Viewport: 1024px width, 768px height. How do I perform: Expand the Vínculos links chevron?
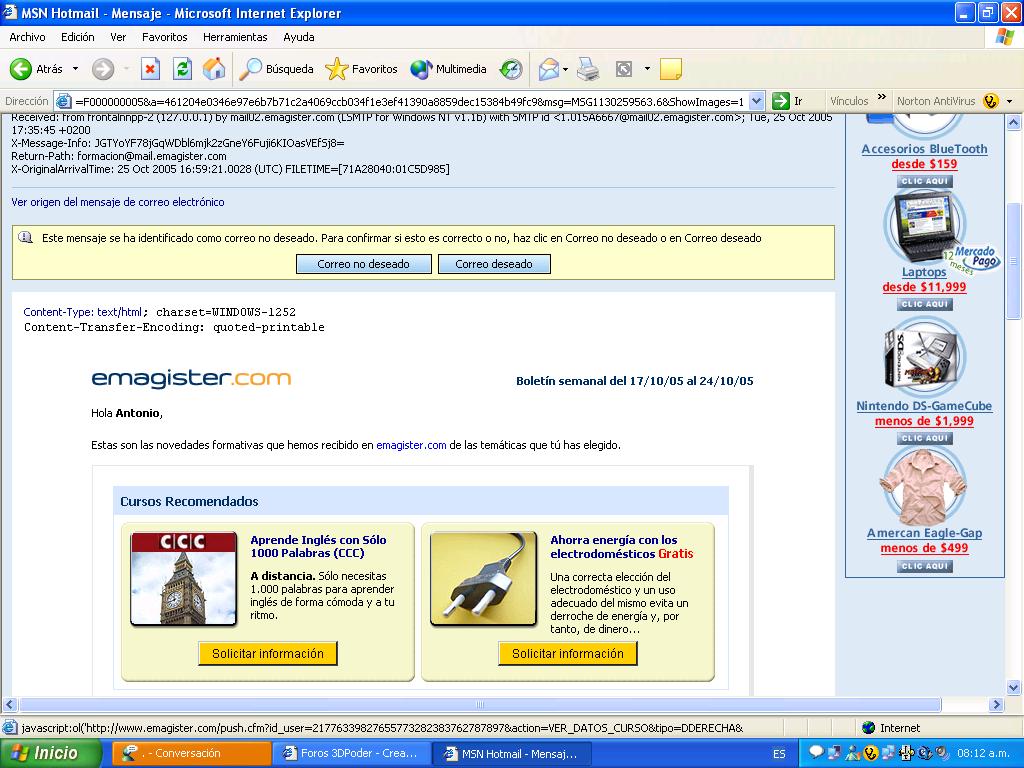[x=882, y=98]
